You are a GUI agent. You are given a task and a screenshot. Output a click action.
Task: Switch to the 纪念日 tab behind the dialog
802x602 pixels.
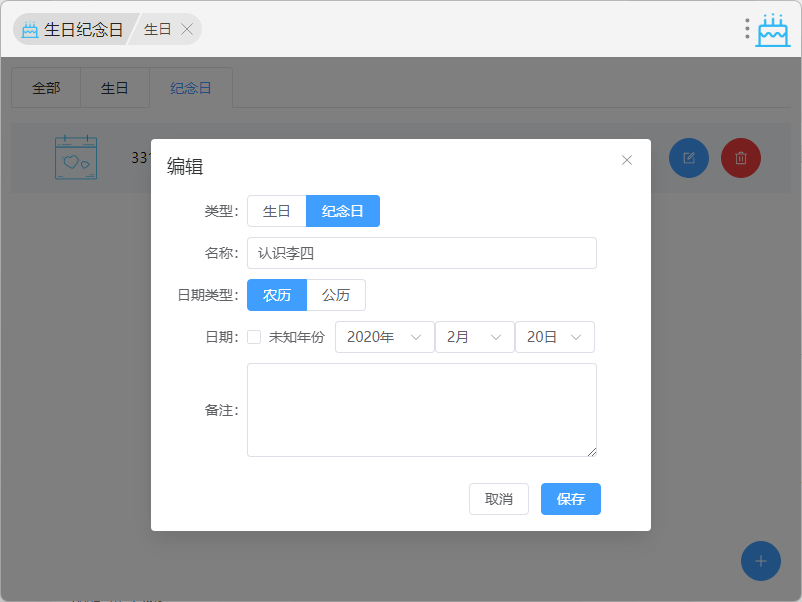click(191, 88)
